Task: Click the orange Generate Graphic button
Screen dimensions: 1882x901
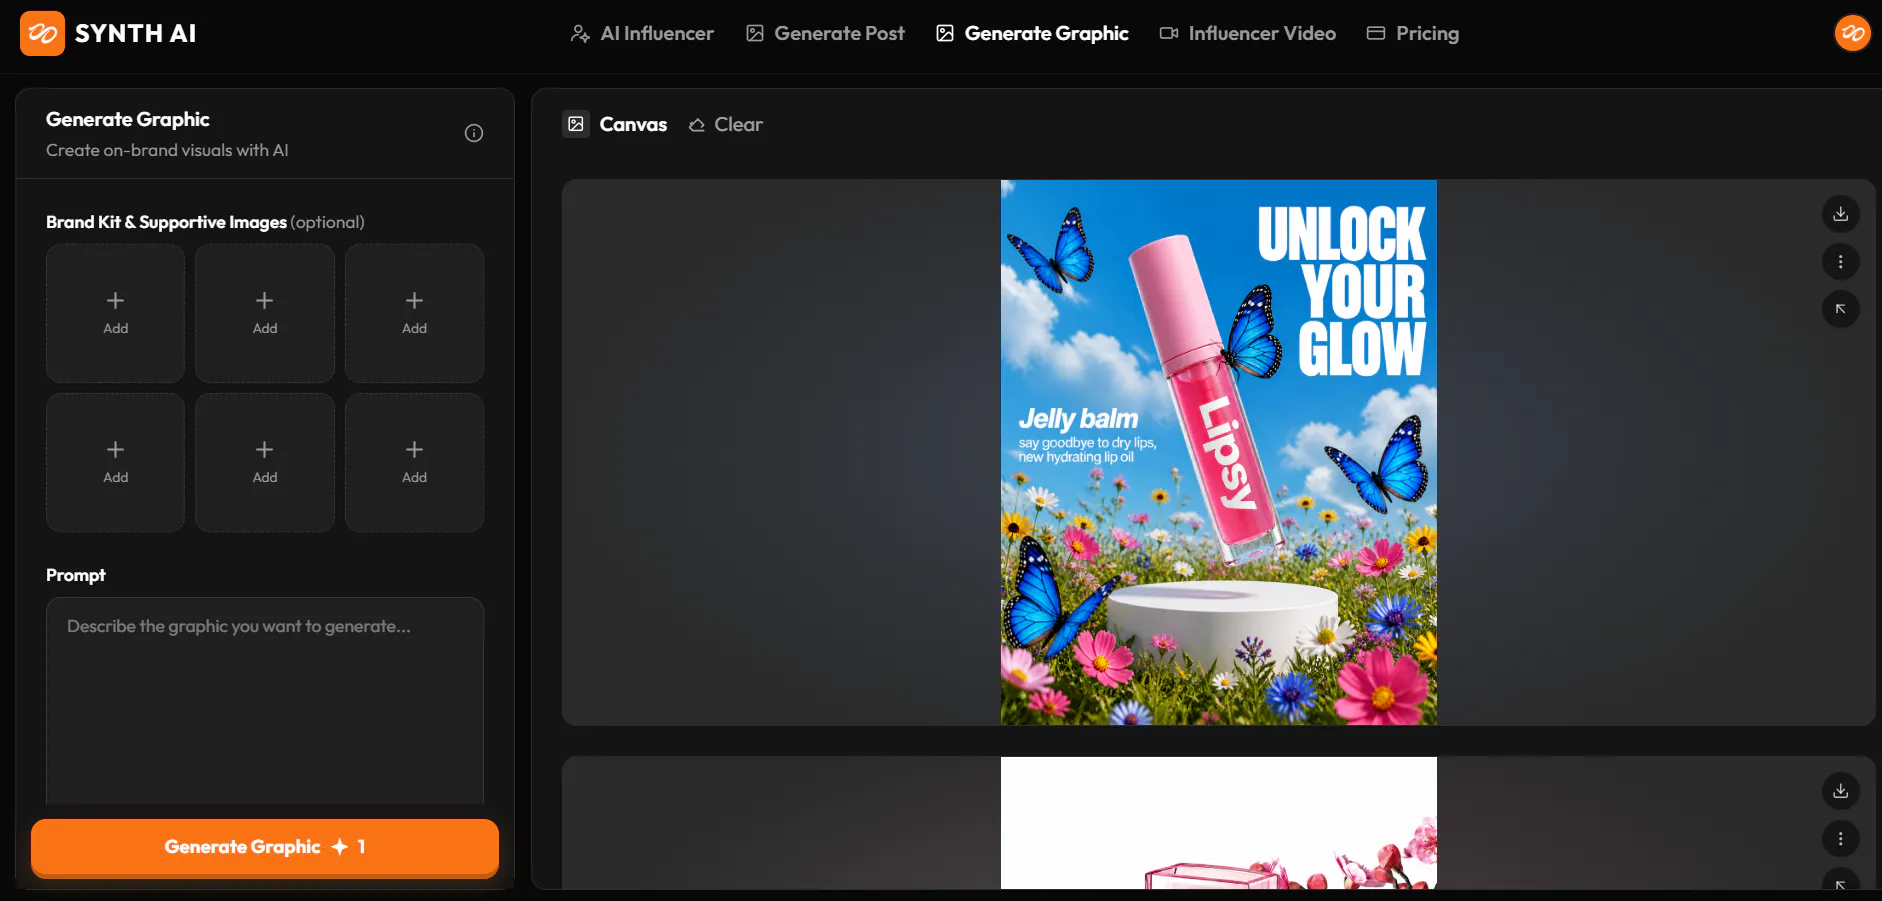Action: [x=265, y=847]
